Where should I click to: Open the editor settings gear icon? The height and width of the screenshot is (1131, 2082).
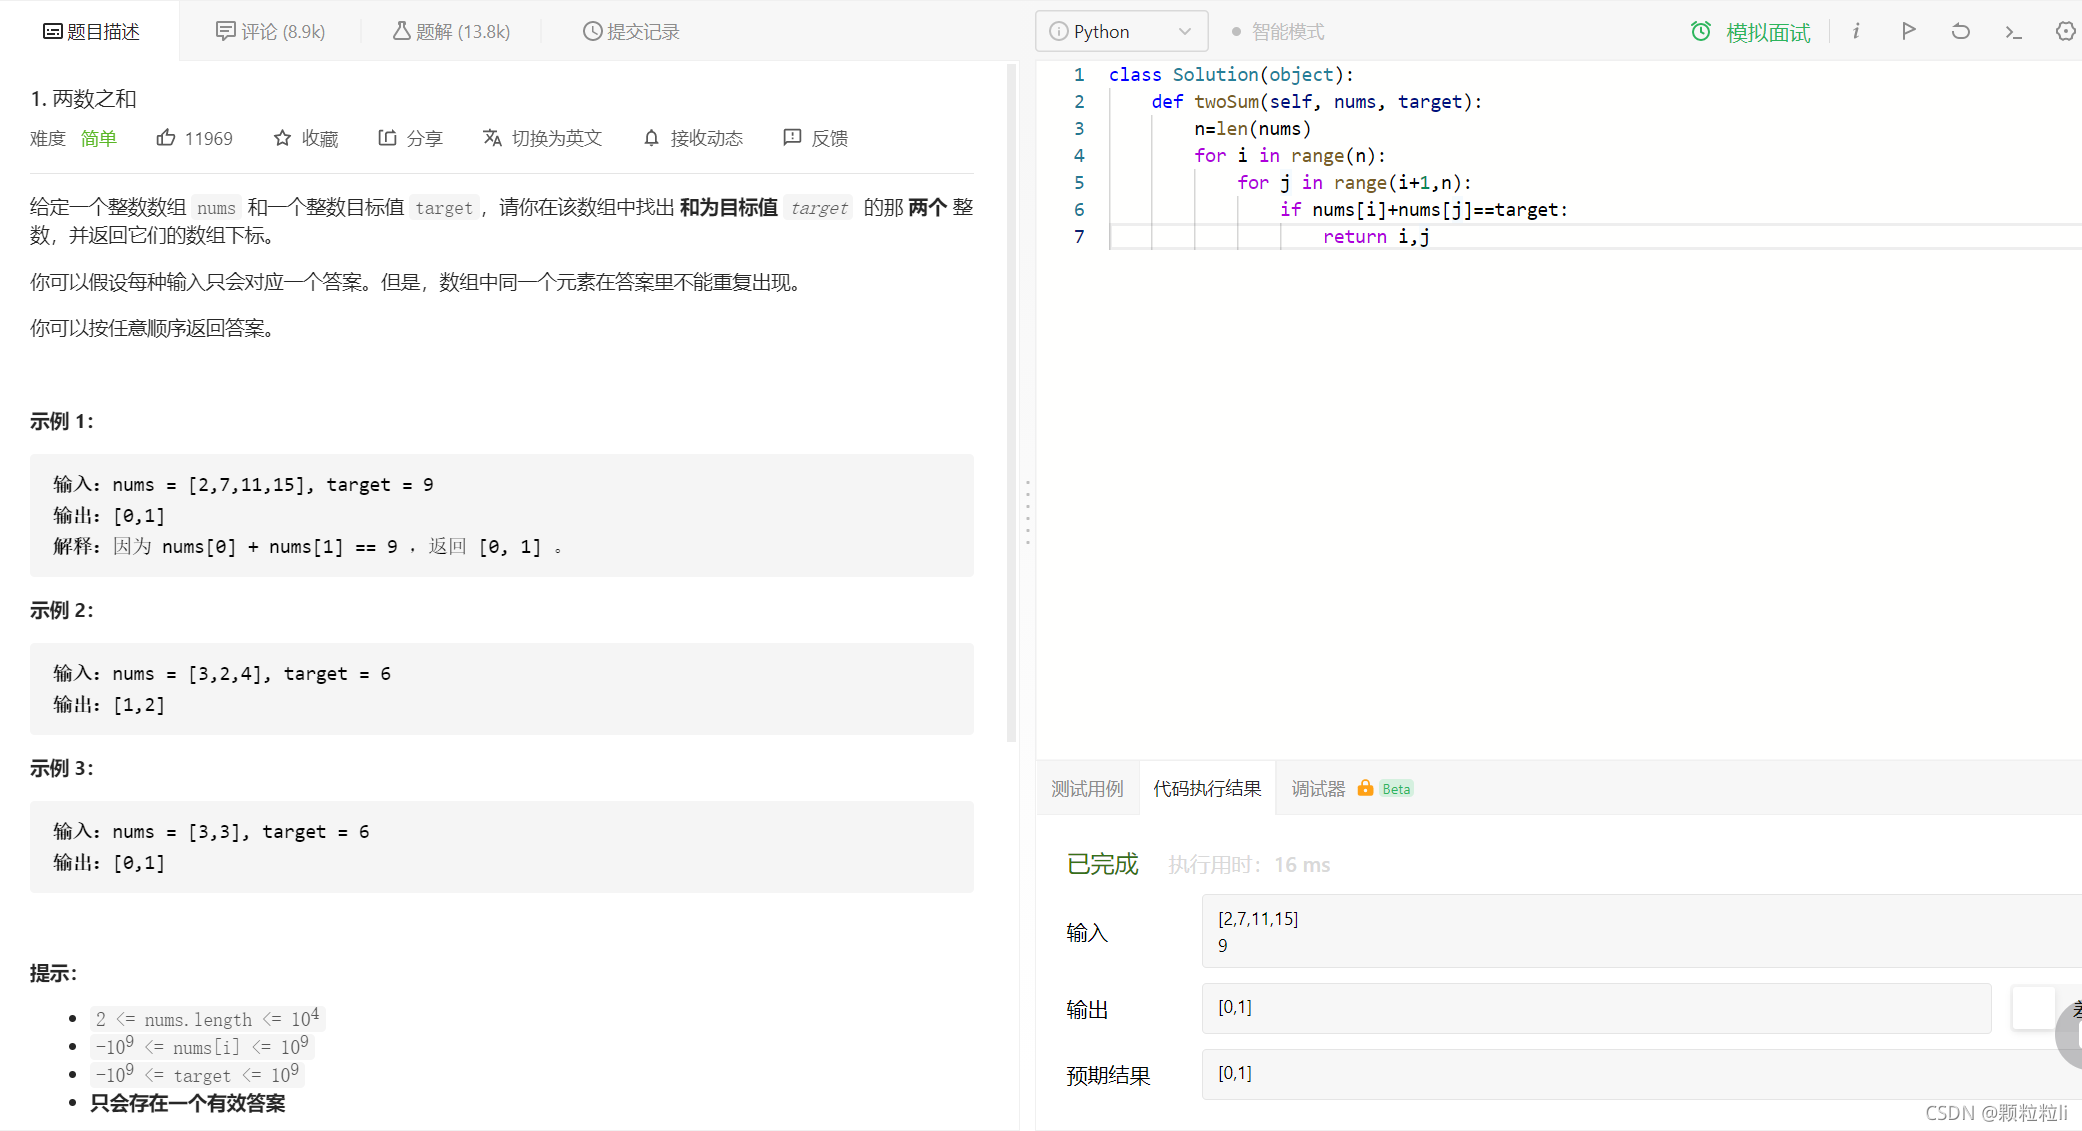pyautogui.click(x=2065, y=31)
